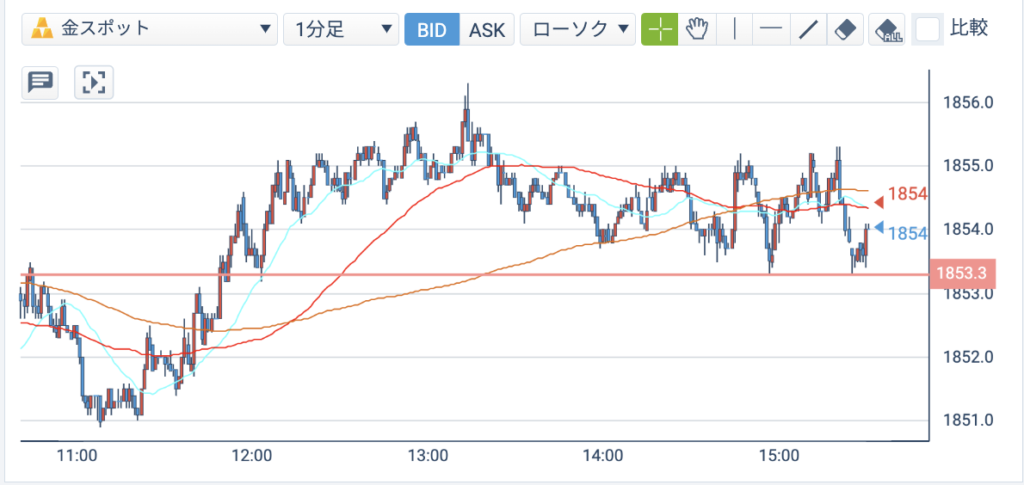Click the 1853.3 pink price label
This screenshot has height=485, width=1024.
pyautogui.click(x=955, y=274)
